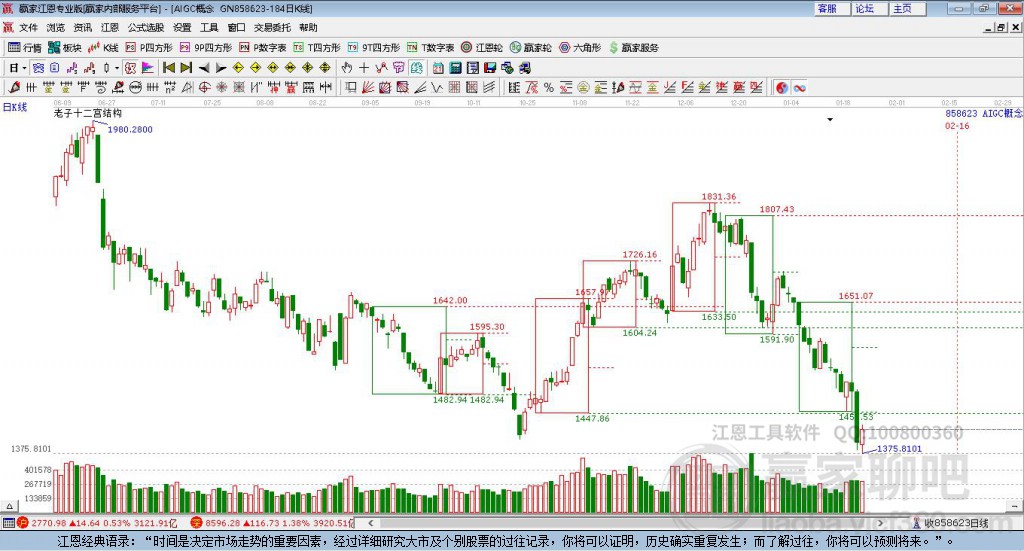The width and height of the screenshot is (1024, 551).
Task: Click the first yellow diamond left-arrow icon
Action: click(x=238, y=68)
